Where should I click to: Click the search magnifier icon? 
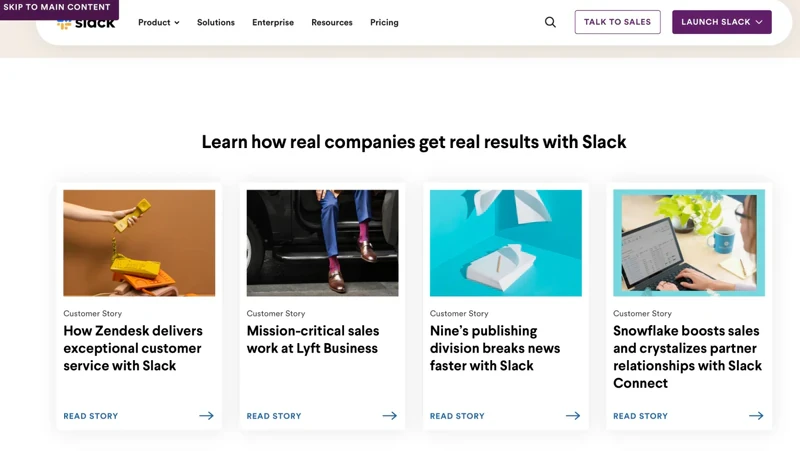coord(550,22)
